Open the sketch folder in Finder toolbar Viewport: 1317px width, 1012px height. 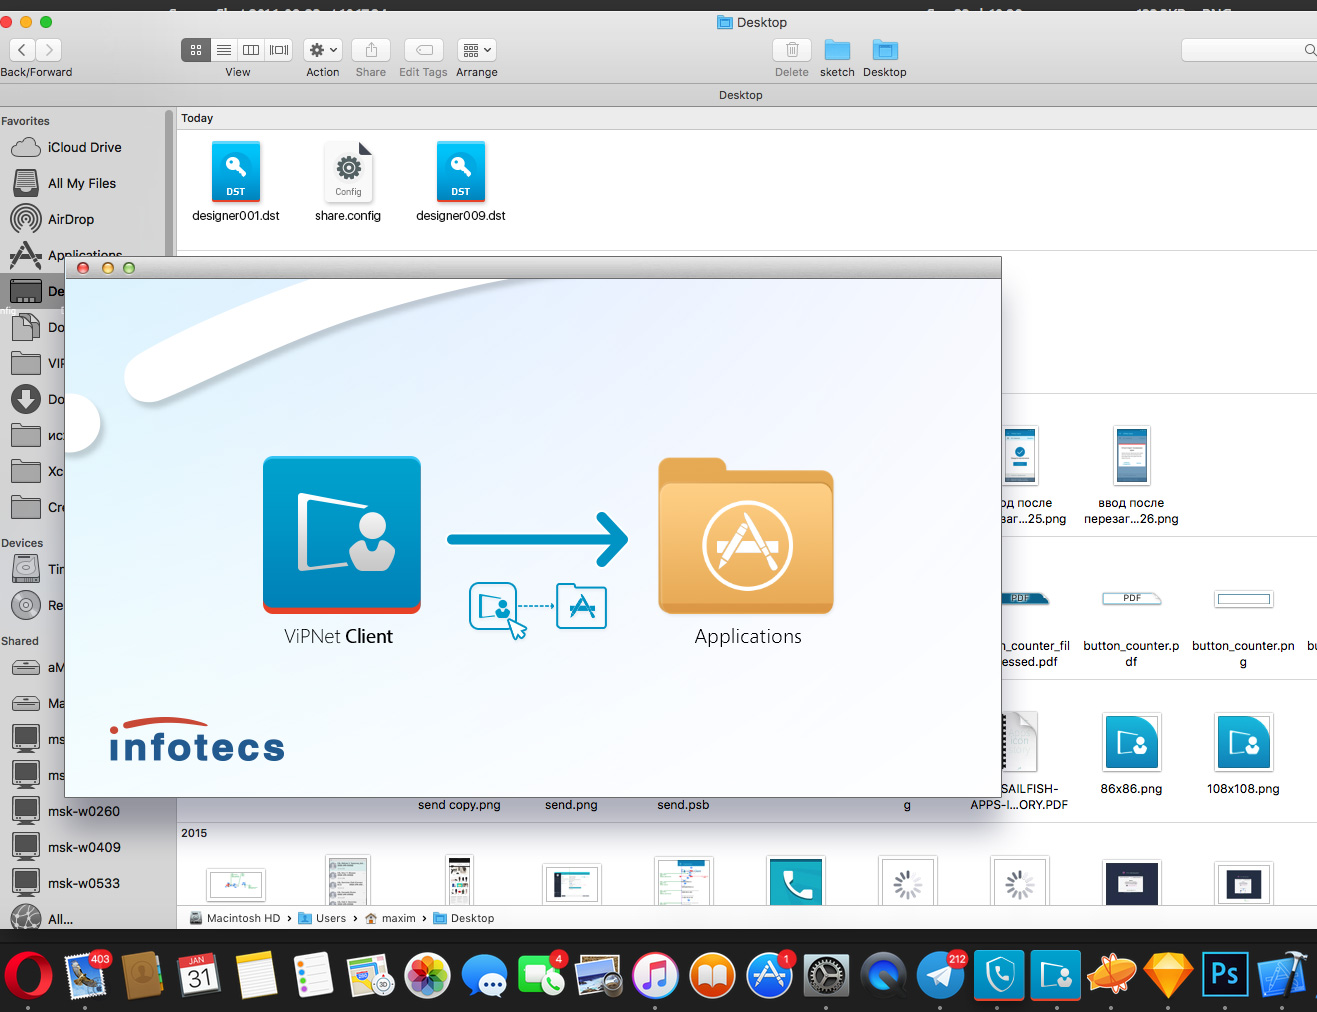837,50
